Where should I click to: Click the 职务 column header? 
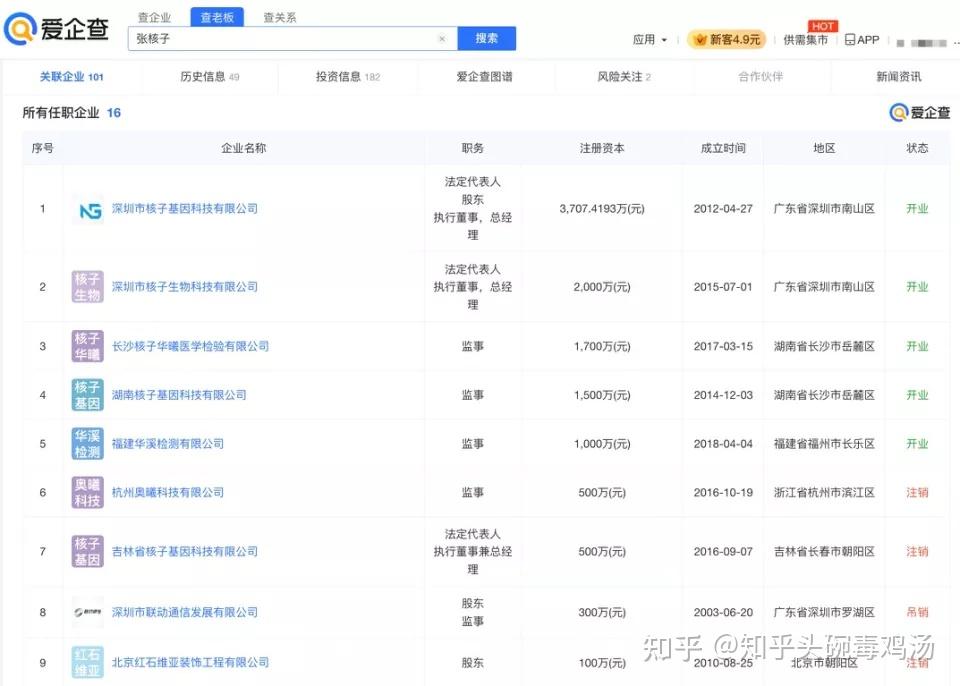pyautogui.click(x=473, y=148)
